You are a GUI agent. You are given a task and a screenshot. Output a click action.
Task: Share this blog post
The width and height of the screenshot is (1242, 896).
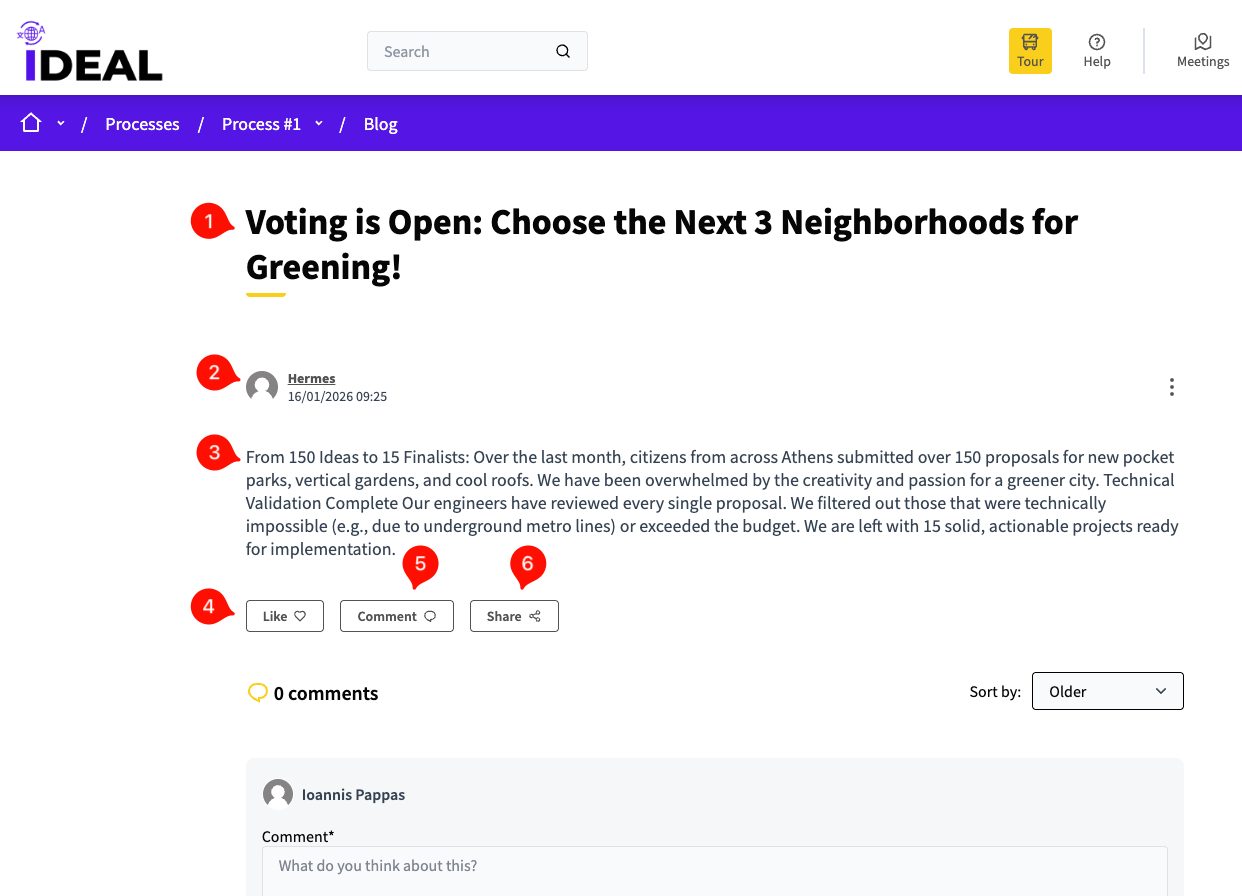point(514,616)
